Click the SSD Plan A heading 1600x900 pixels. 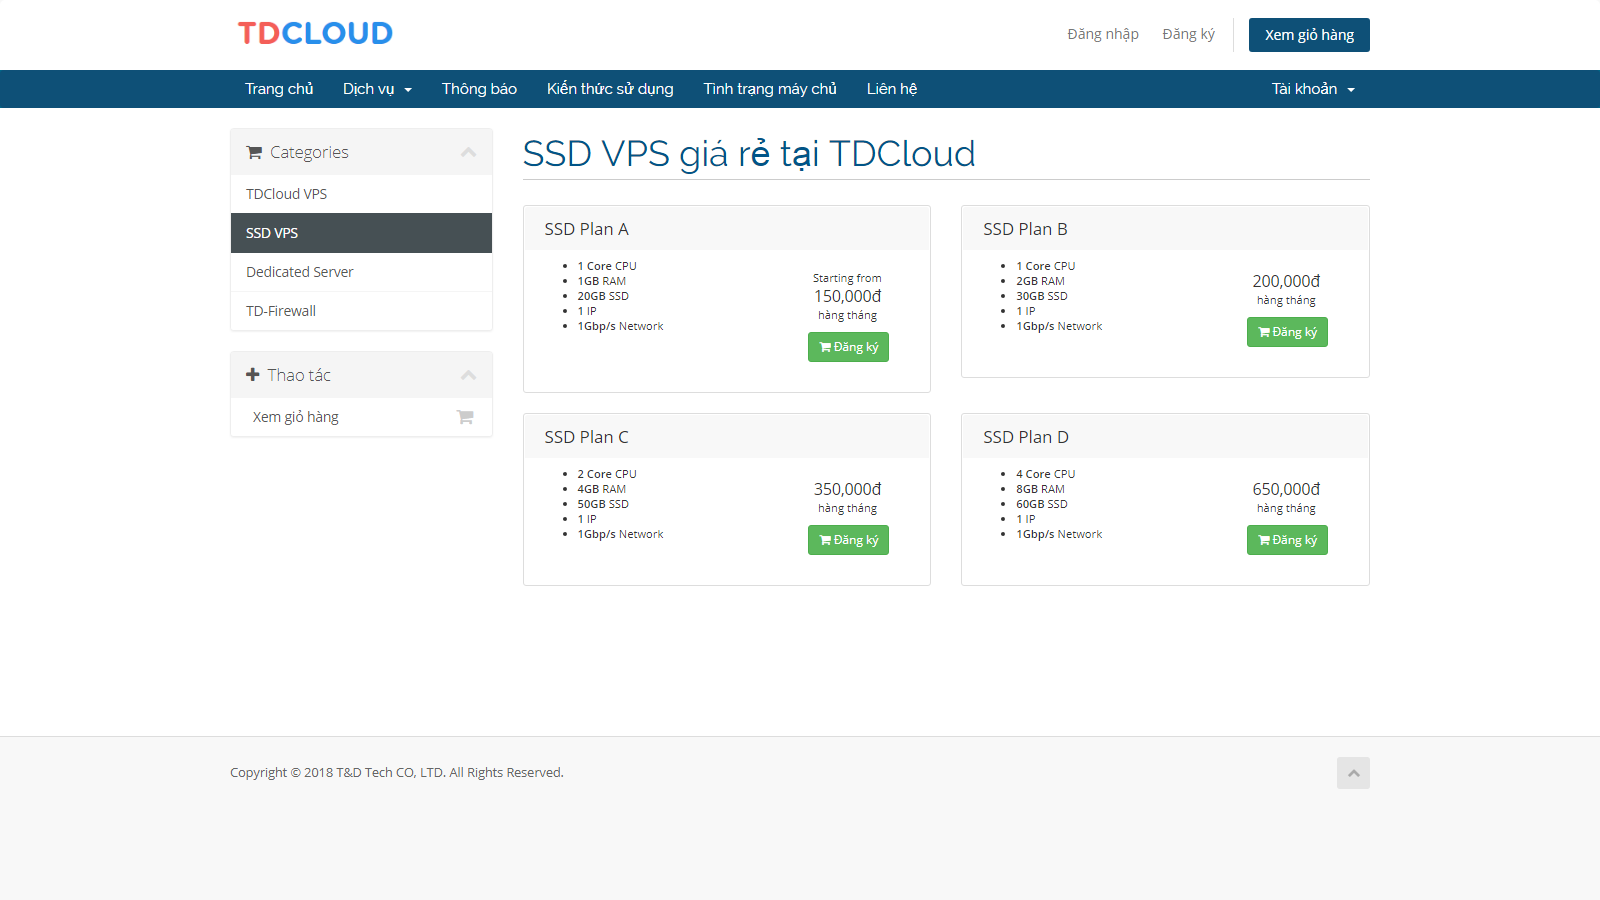[x=586, y=229]
